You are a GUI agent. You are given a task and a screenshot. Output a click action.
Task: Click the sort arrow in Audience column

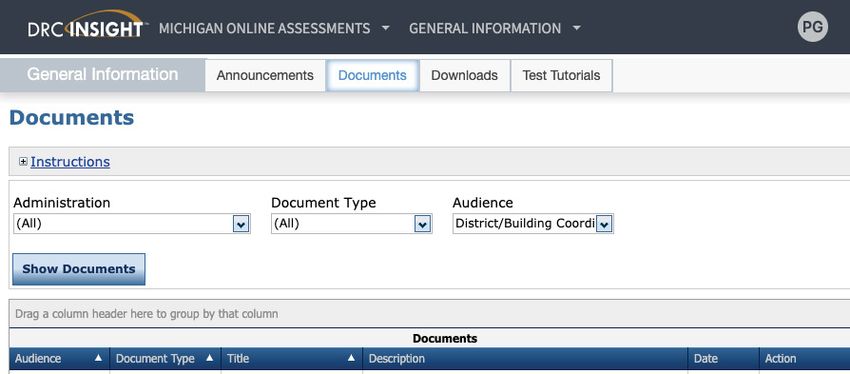point(98,358)
